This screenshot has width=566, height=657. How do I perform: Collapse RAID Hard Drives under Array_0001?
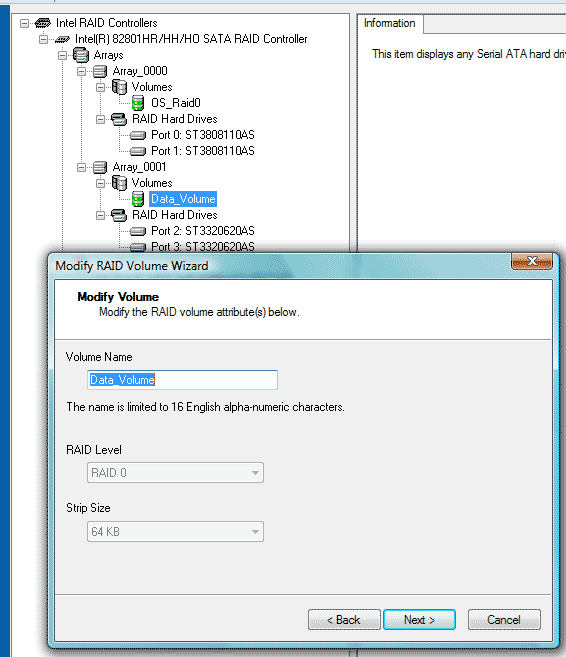pyautogui.click(x=101, y=216)
